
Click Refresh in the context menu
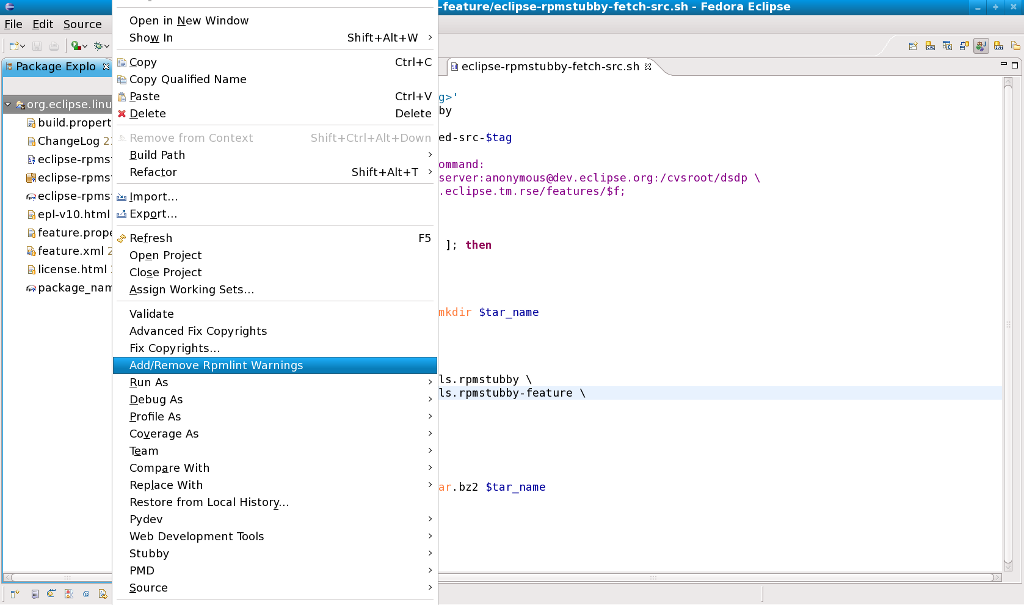coord(275,238)
